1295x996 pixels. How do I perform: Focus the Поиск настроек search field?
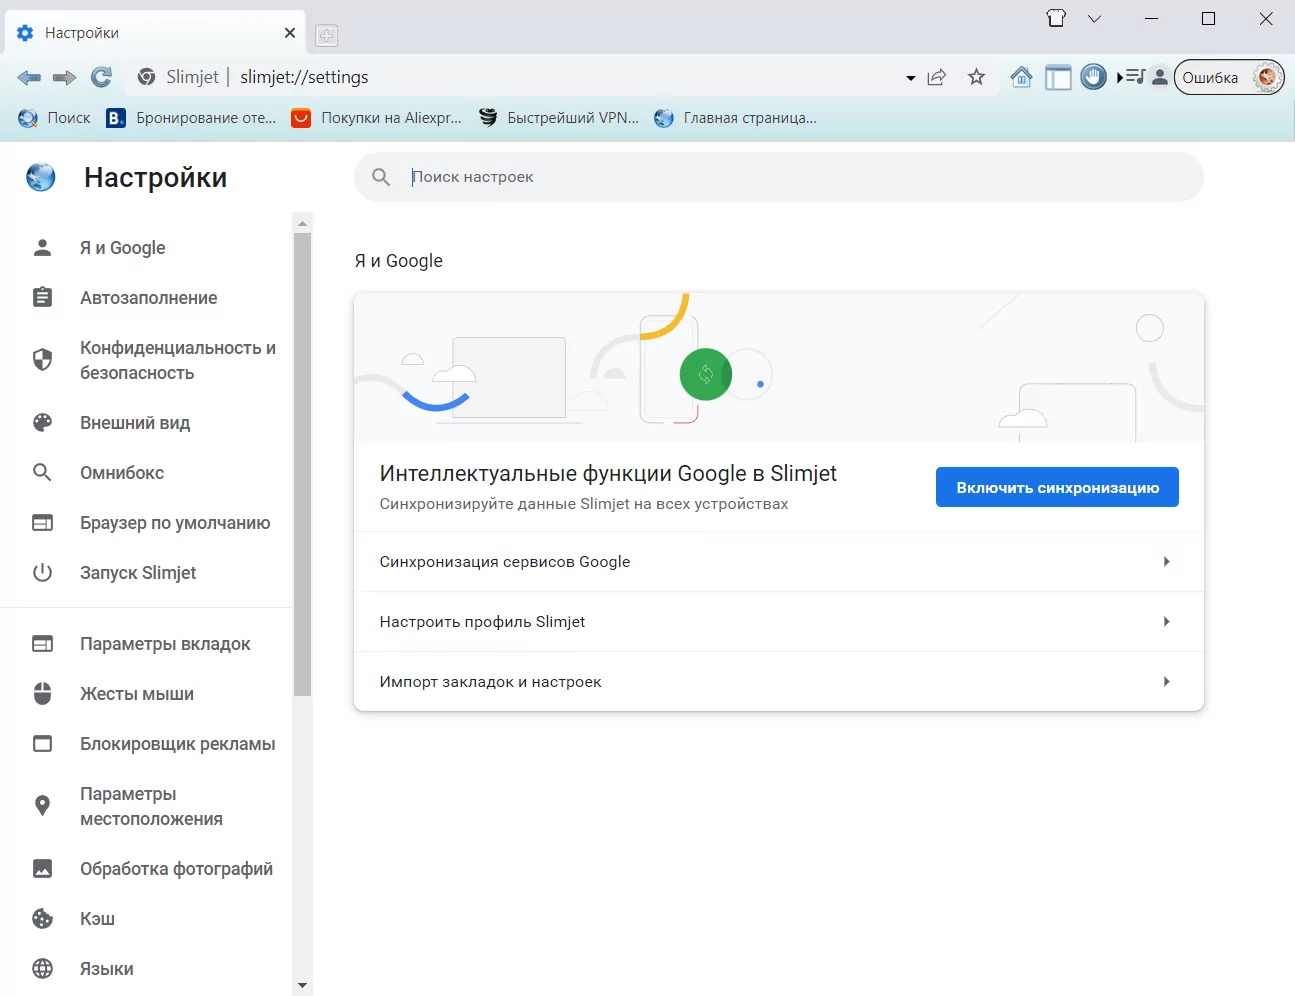(x=779, y=177)
